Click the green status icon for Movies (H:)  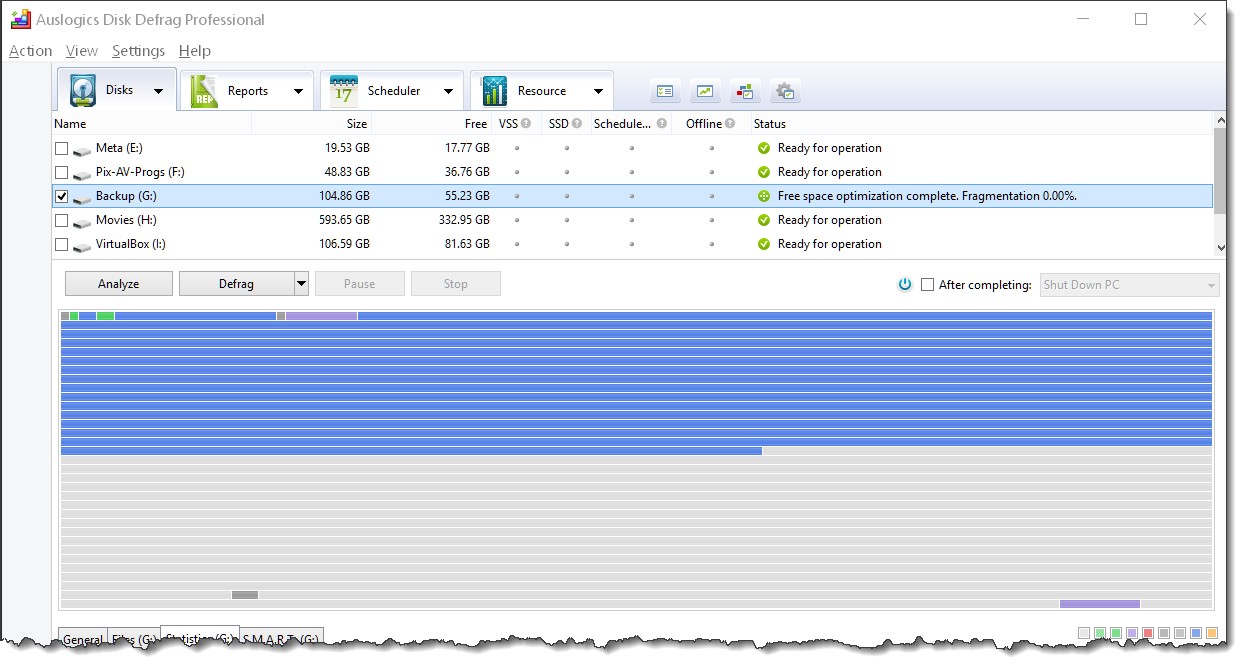[764, 220]
